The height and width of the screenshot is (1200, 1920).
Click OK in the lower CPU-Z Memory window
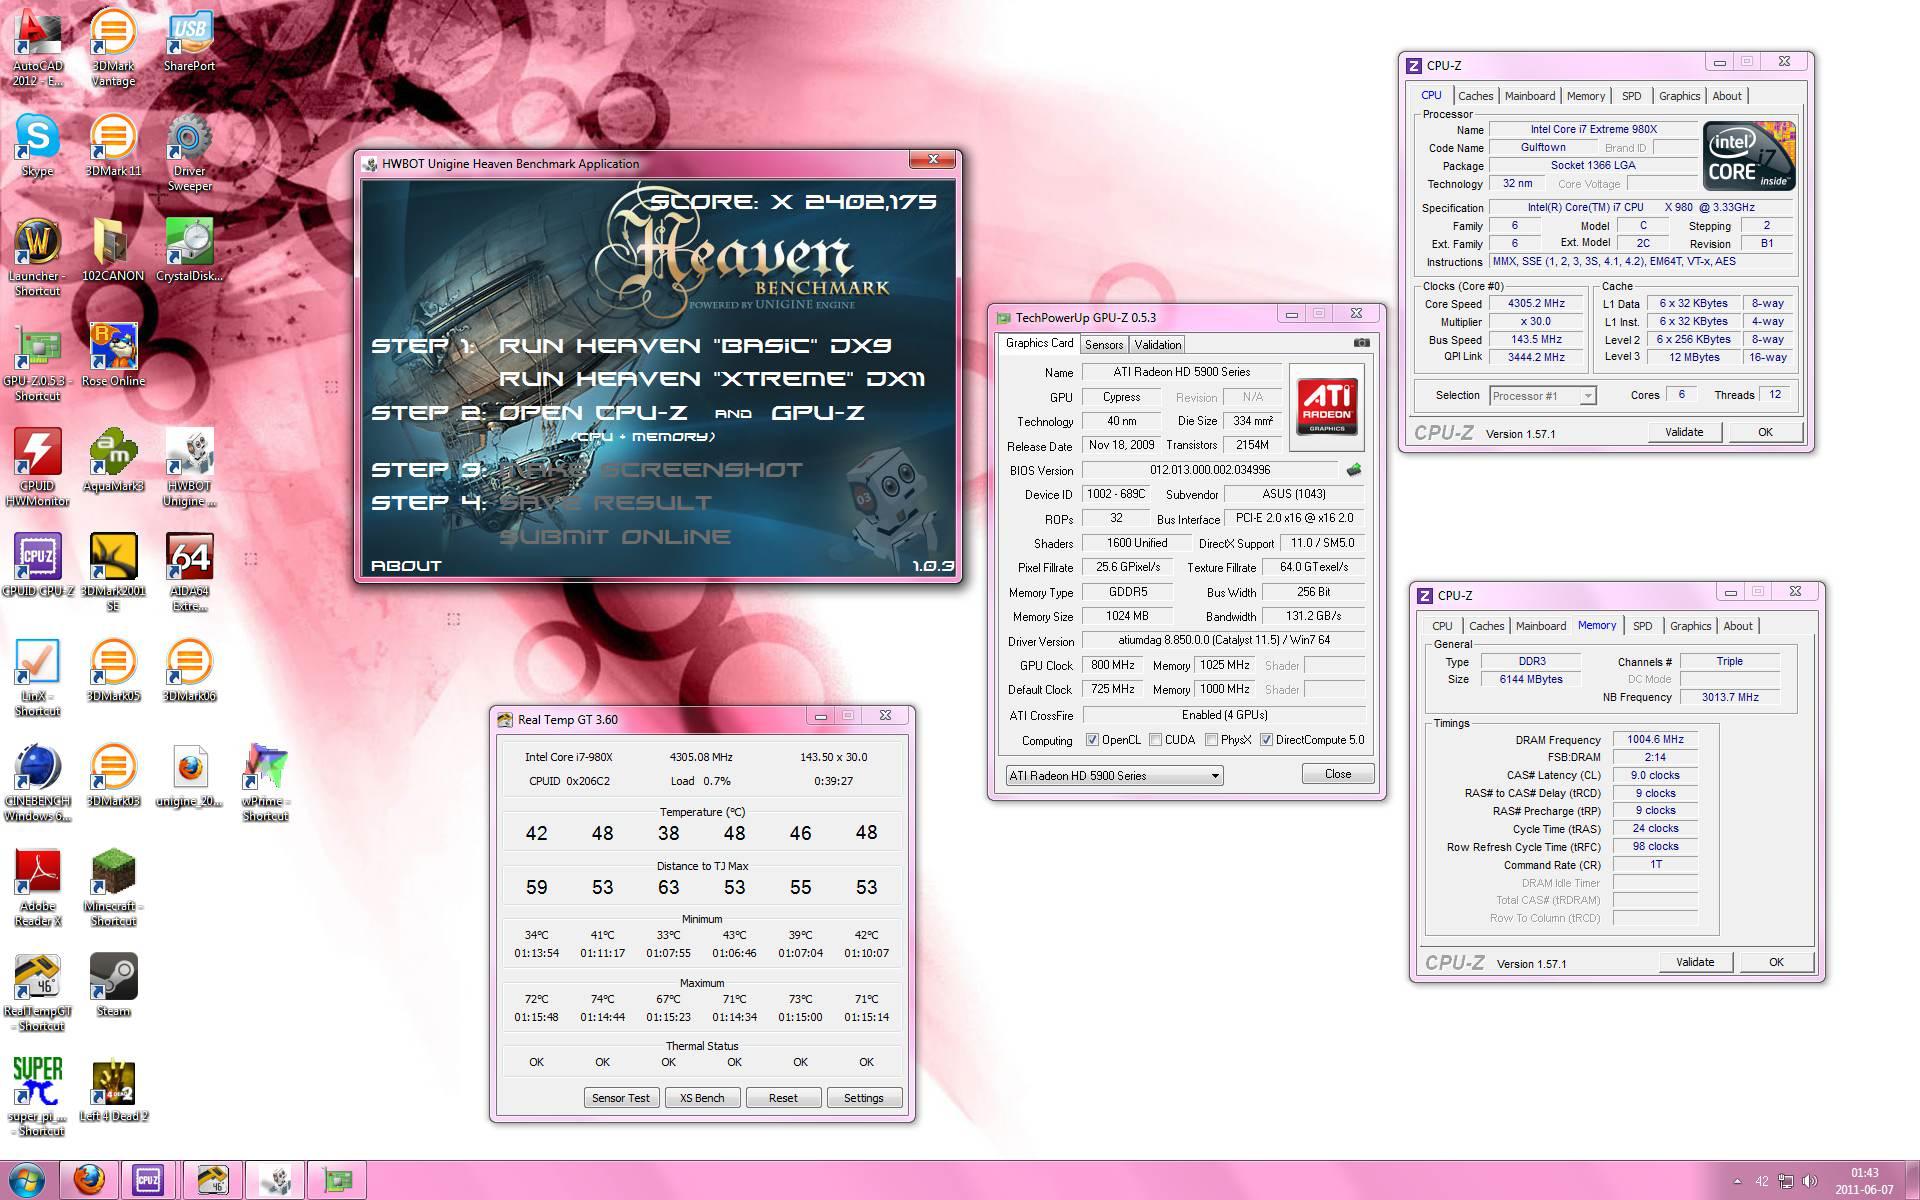coord(1776,962)
